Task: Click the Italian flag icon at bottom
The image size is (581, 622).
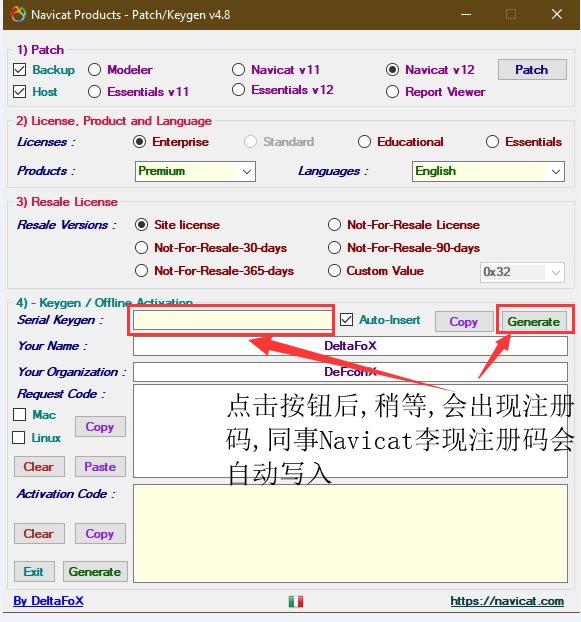Action: coord(296,601)
